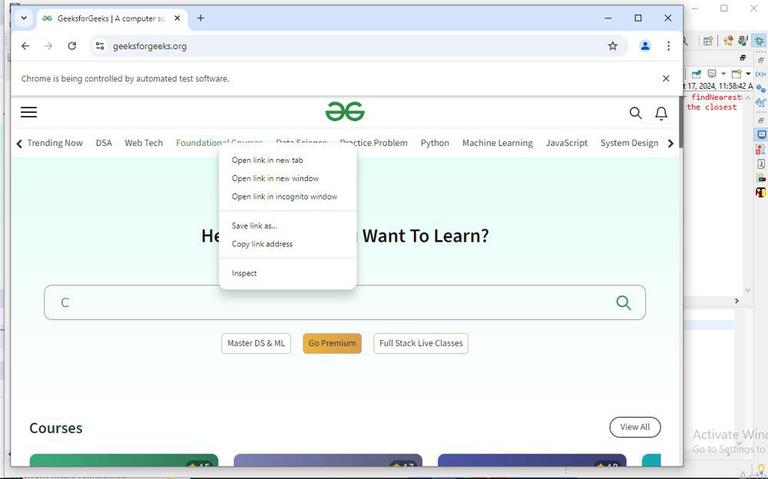Open the Trending Now topic link
The image size is (768, 479).
55,143
